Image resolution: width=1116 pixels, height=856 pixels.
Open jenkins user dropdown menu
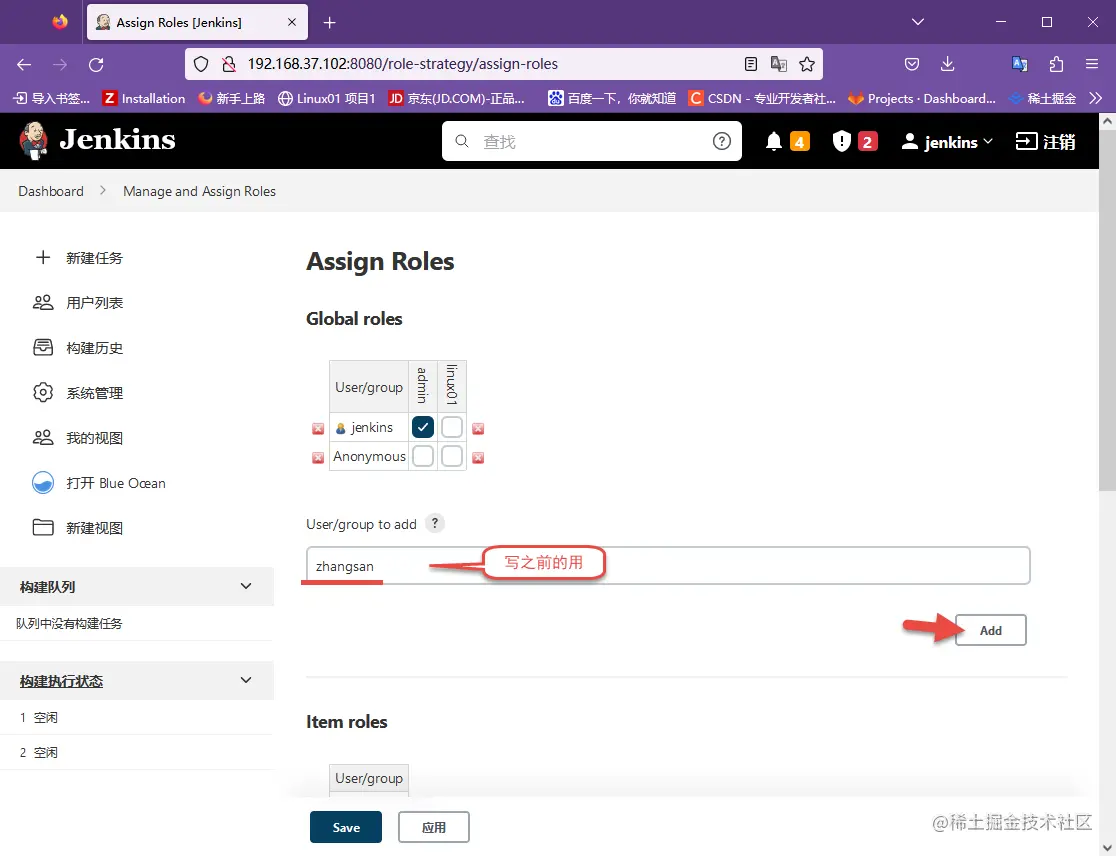point(947,142)
